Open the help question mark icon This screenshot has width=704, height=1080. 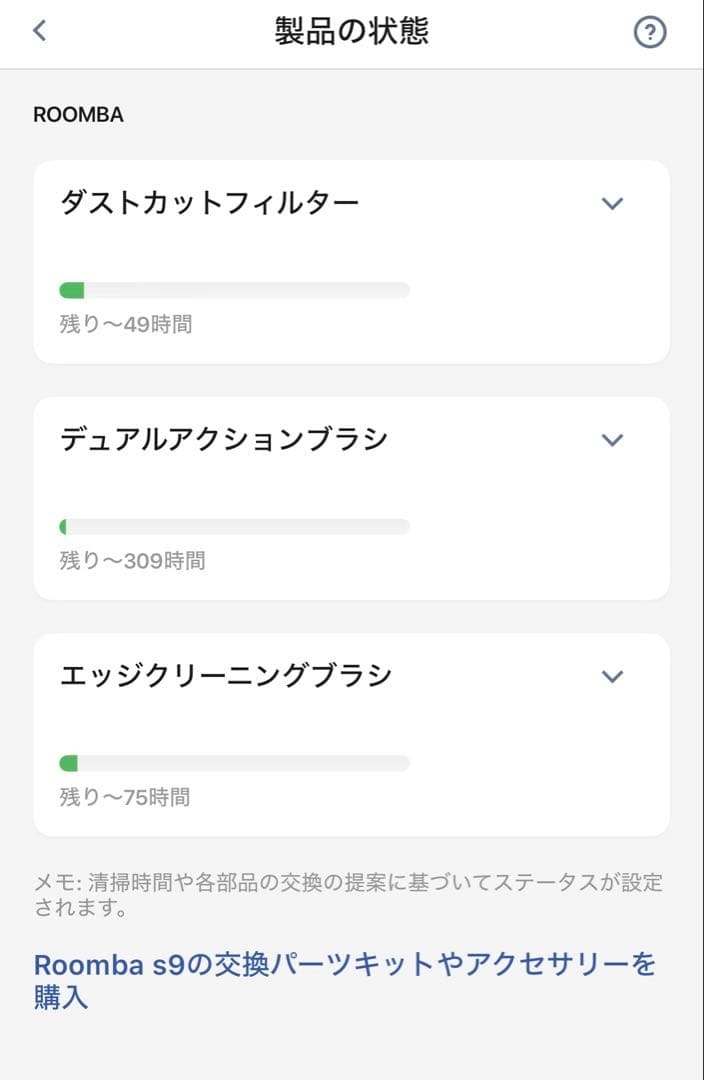[650, 32]
